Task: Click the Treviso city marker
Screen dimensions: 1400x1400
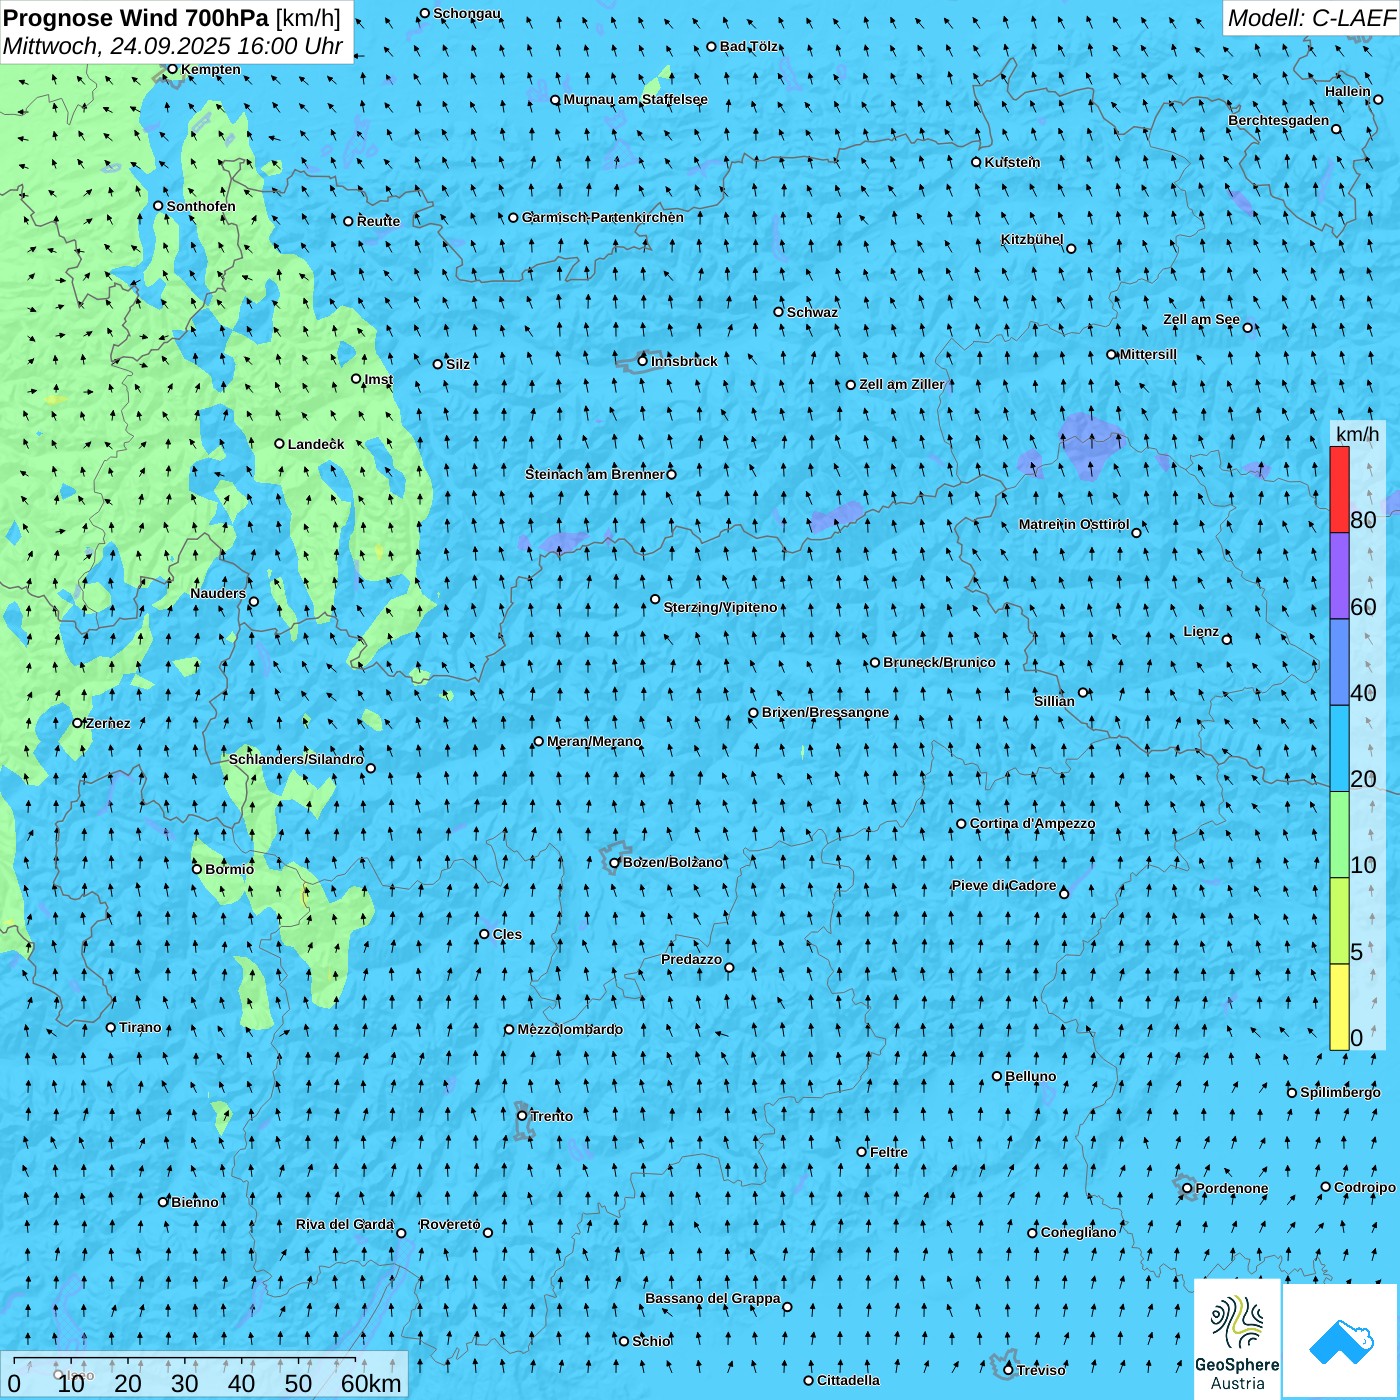Action: point(1008,1370)
